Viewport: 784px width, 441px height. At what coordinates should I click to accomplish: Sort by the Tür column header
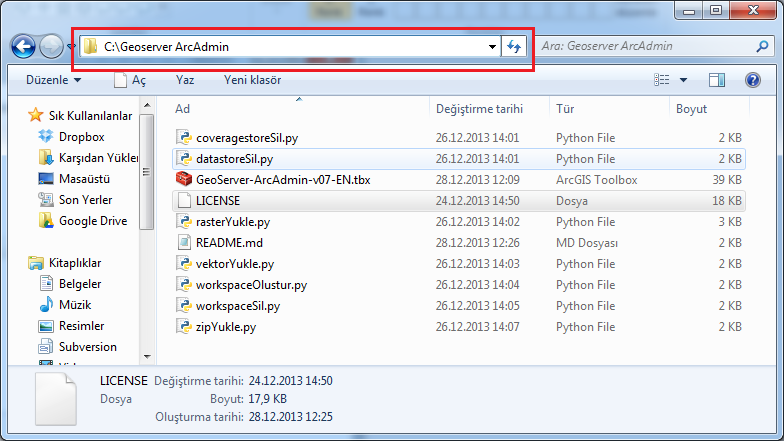point(609,109)
